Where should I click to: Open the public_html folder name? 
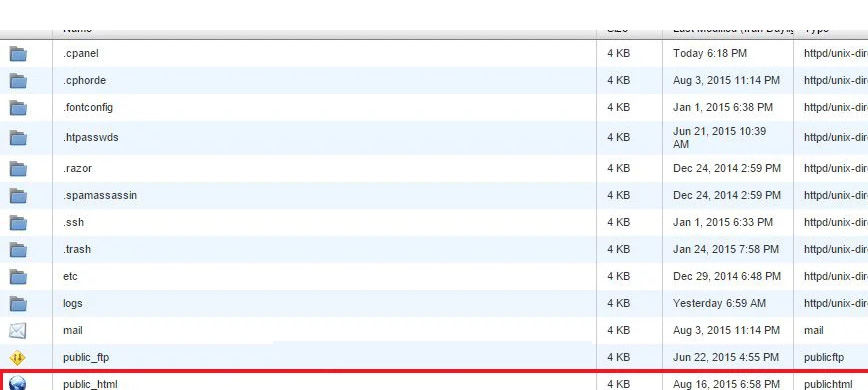(x=90, y=384)
